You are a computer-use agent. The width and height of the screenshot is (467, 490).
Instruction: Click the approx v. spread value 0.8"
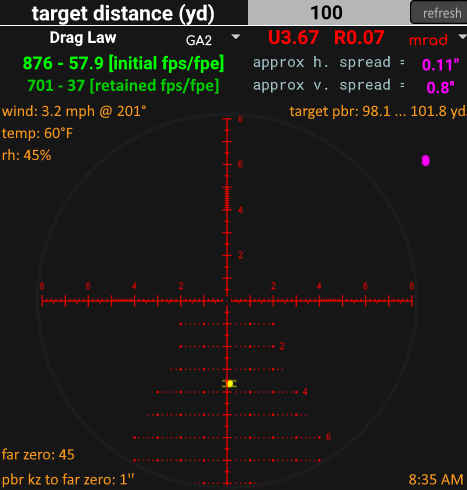(440, 87)
